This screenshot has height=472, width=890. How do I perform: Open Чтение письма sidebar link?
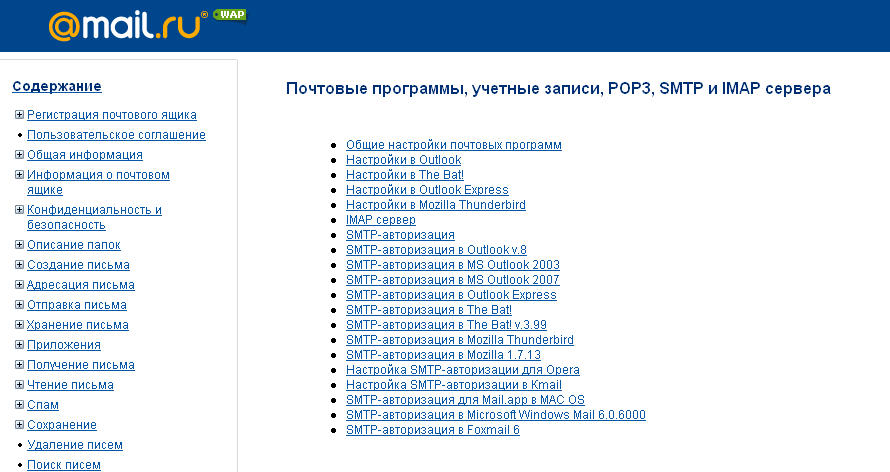click(x=70, y=385)
